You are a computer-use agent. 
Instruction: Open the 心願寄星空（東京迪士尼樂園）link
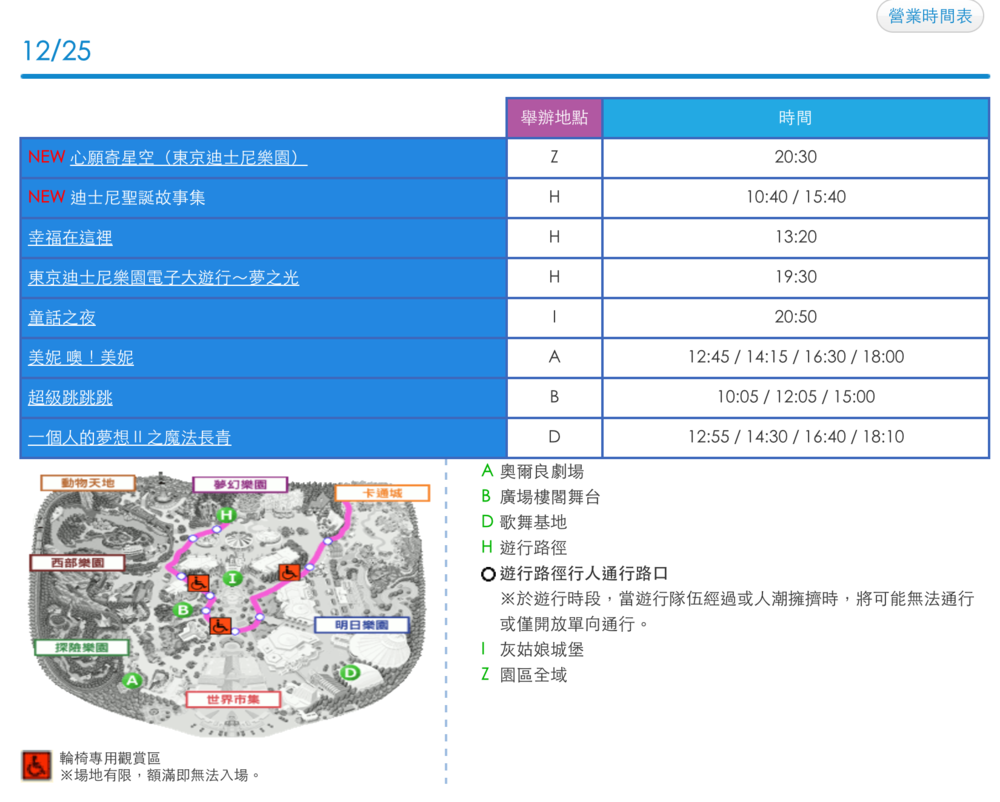pyautogui.click(x=188, y=157)
